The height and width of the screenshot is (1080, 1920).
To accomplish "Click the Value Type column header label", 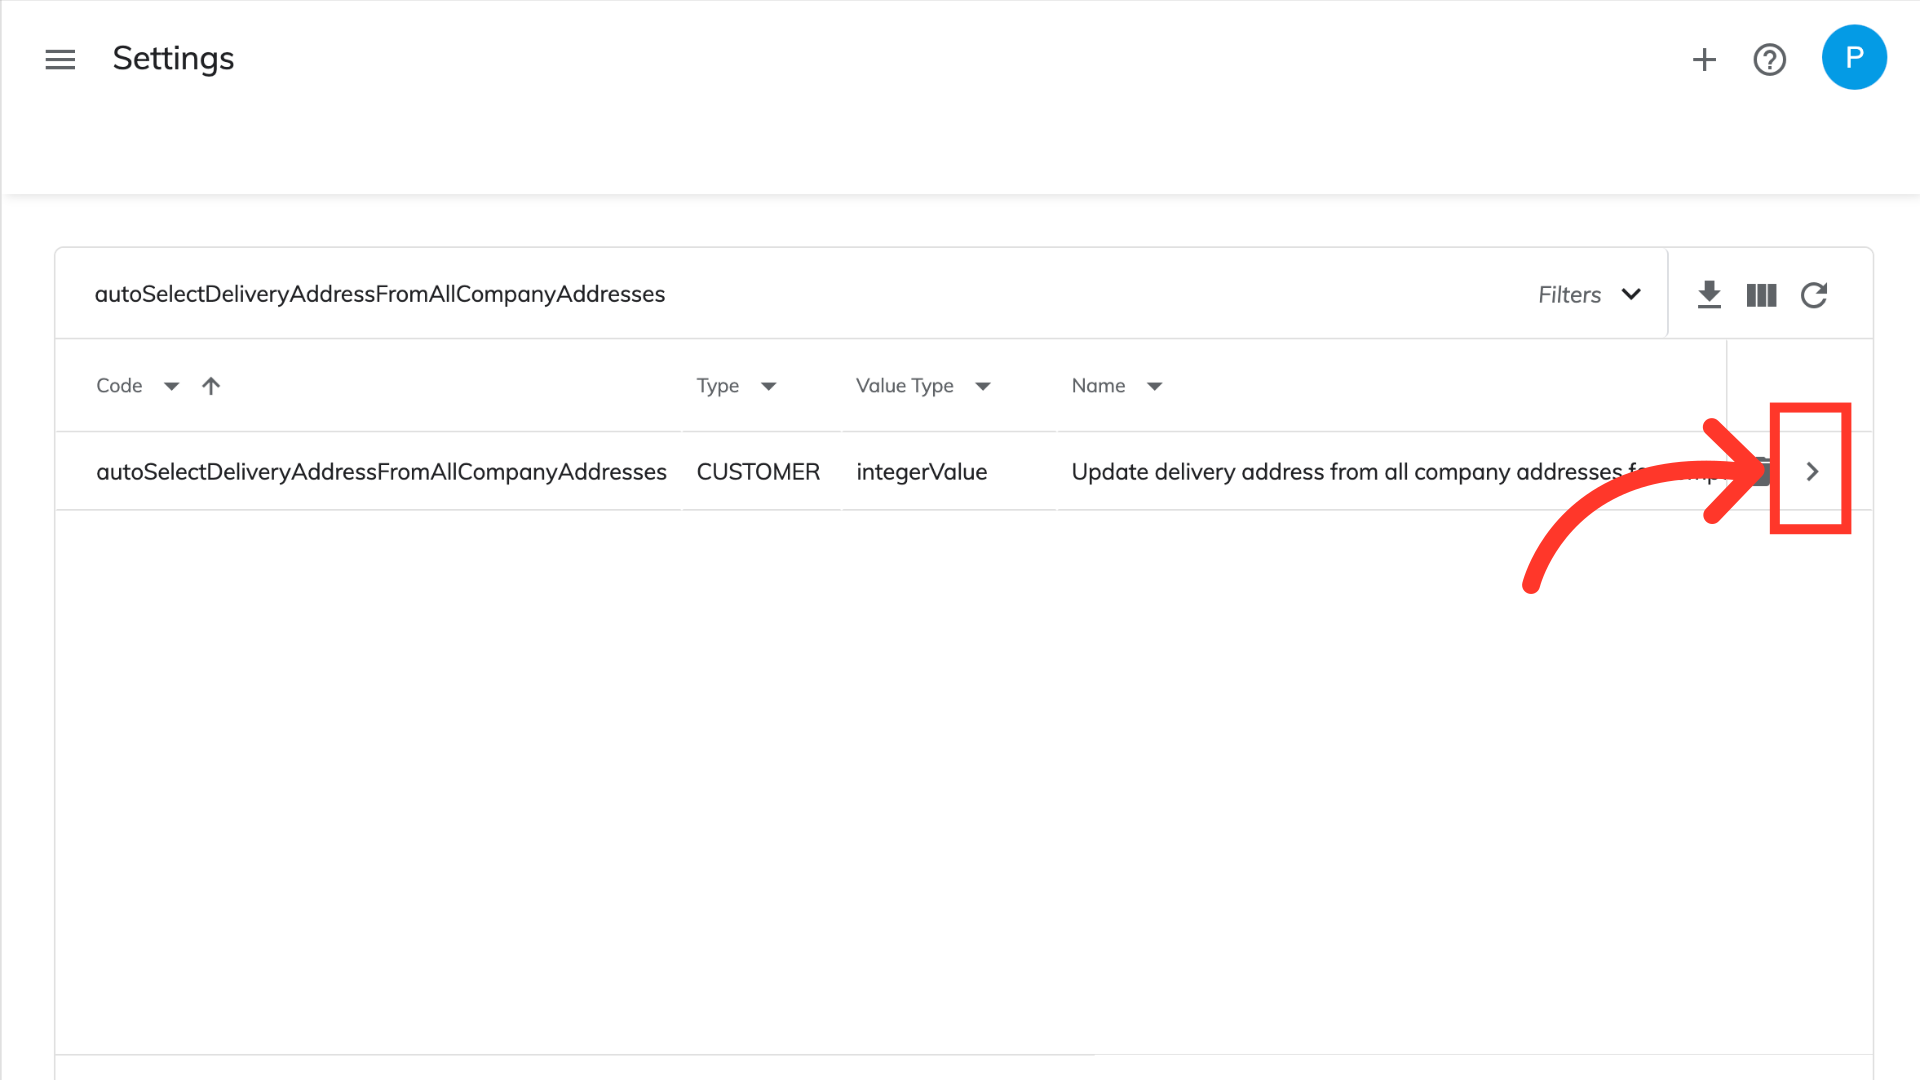I will [x=904, y=386].
